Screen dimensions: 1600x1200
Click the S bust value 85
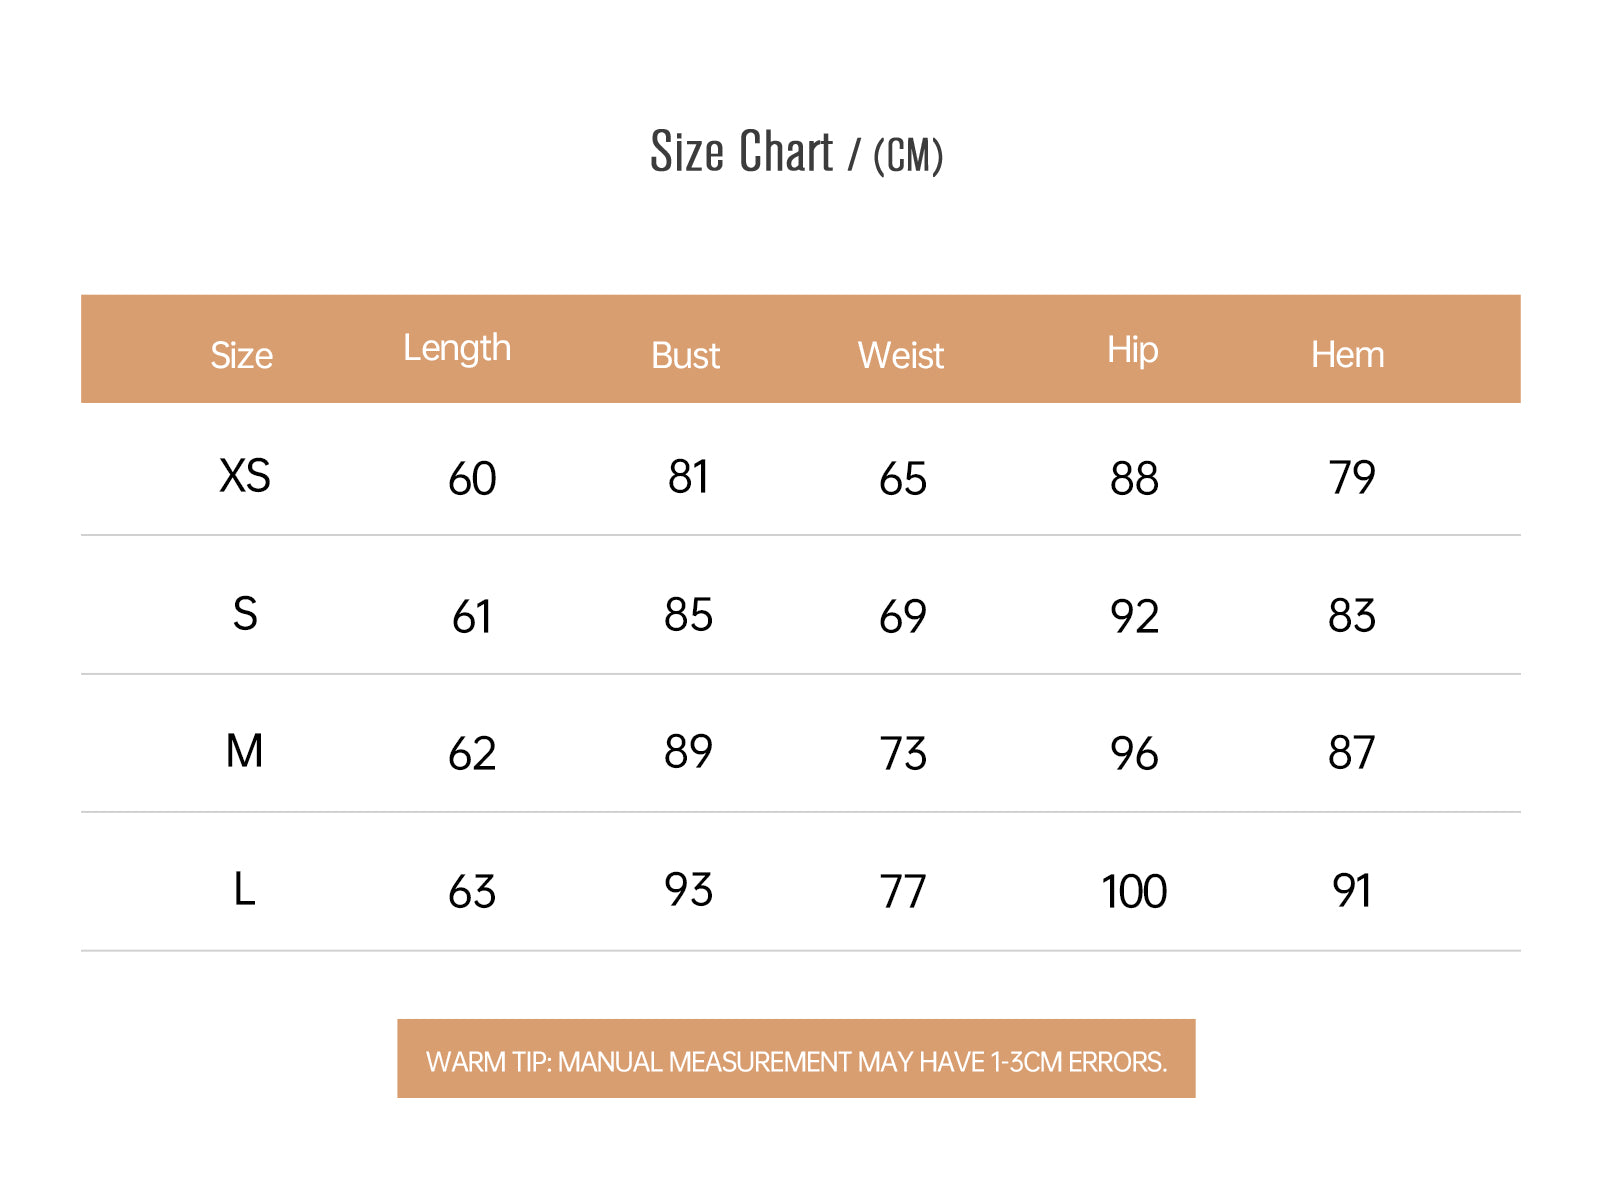click(x=688, y=615)
